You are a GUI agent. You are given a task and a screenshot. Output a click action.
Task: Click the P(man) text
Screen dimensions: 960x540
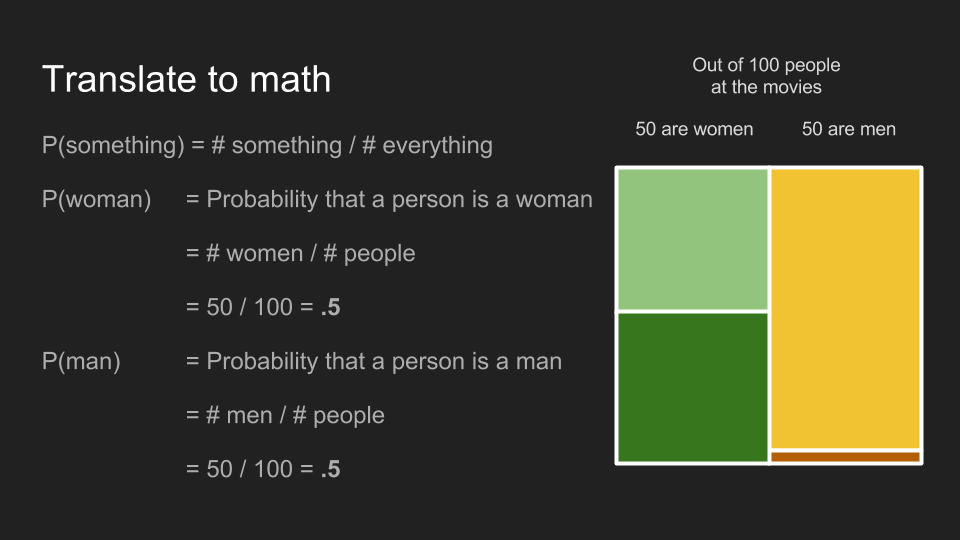tap(81, 361)
